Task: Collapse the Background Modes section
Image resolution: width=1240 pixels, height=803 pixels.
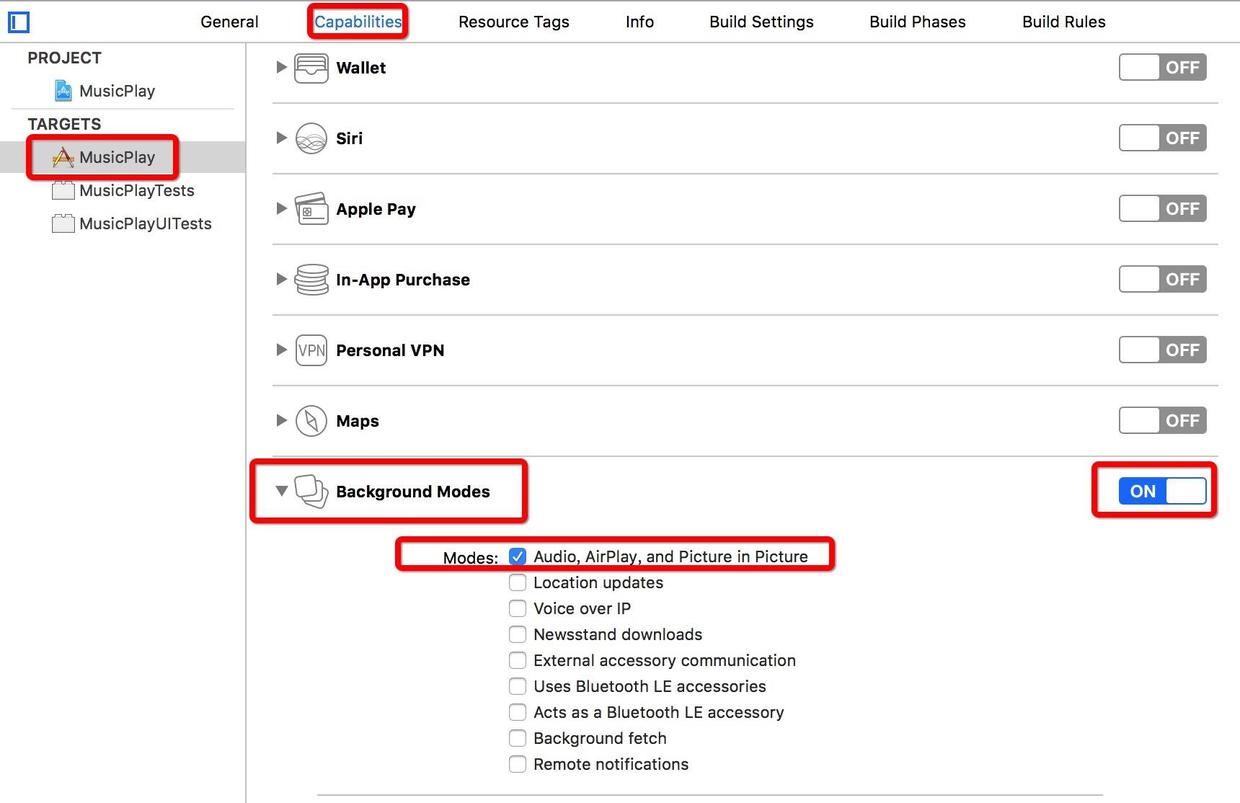Action: [x=282, y=491]
